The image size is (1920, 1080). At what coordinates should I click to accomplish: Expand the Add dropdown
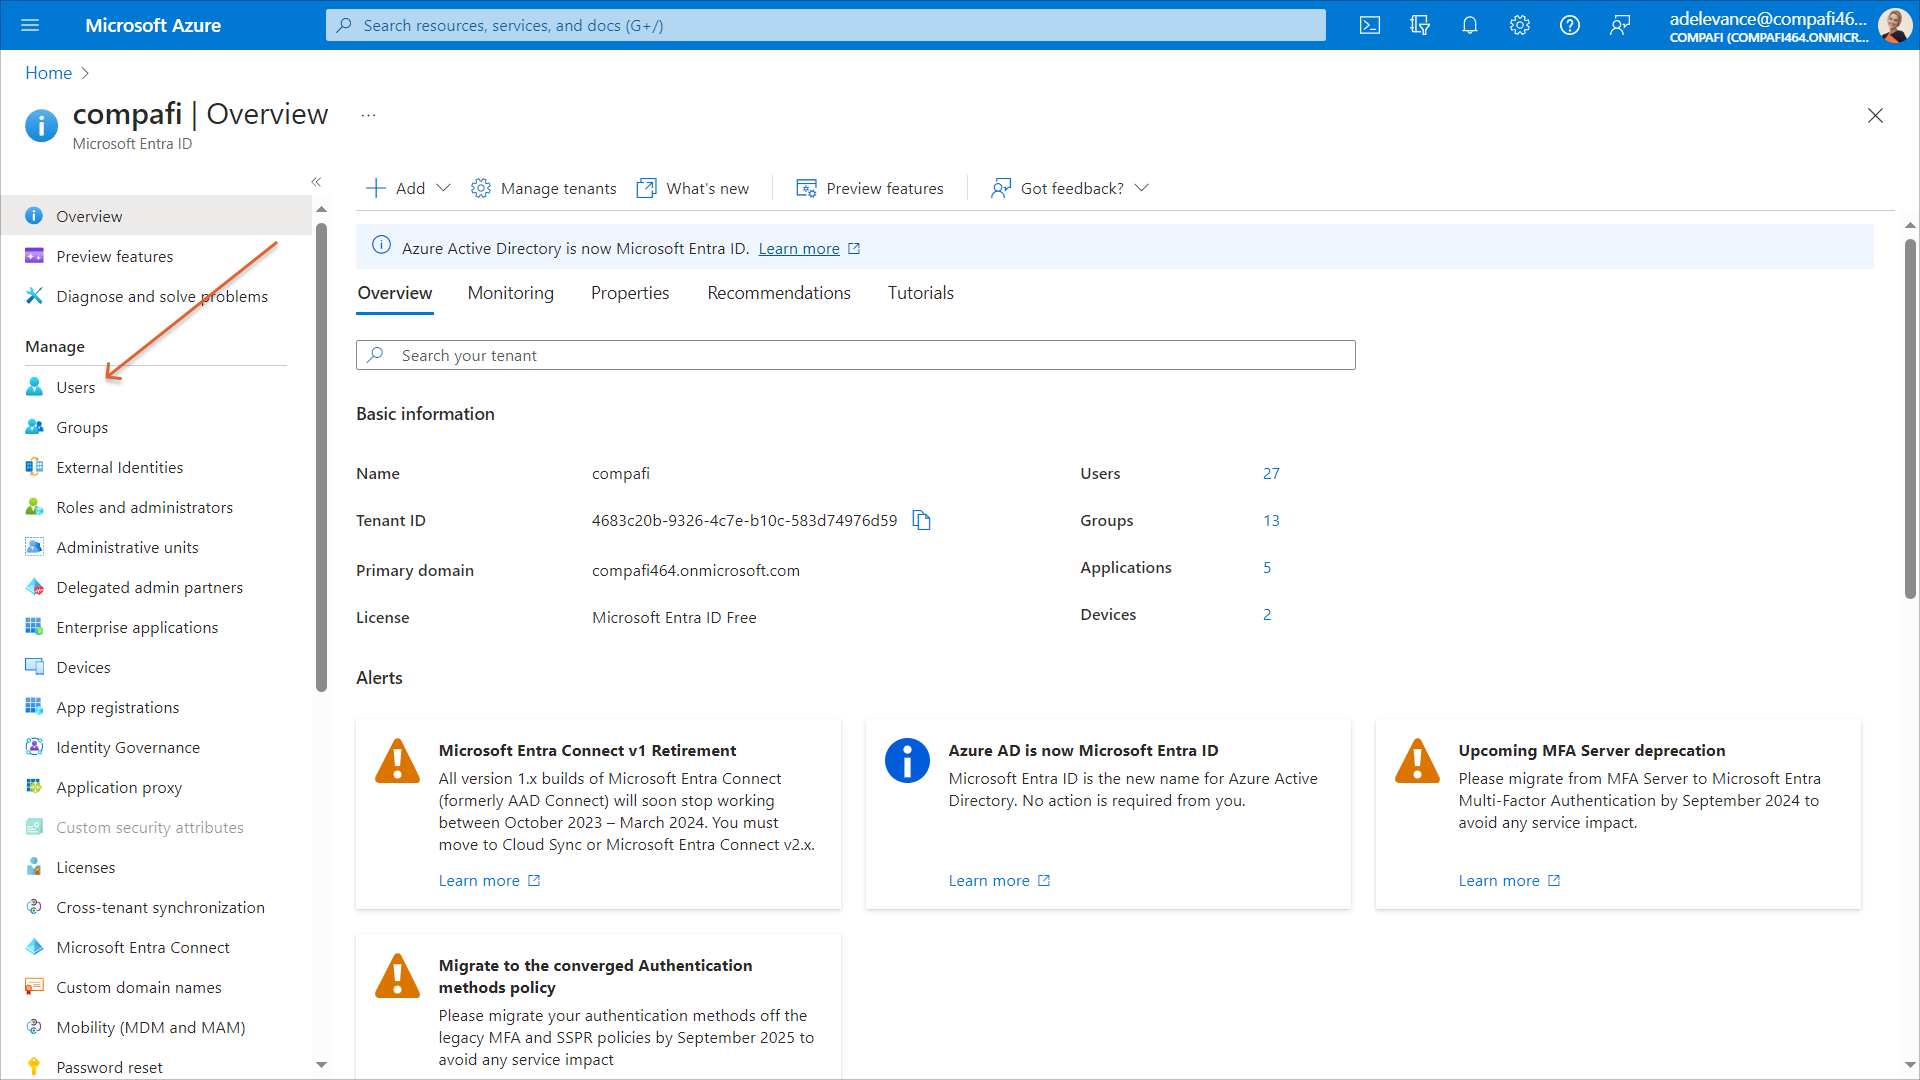409,188
